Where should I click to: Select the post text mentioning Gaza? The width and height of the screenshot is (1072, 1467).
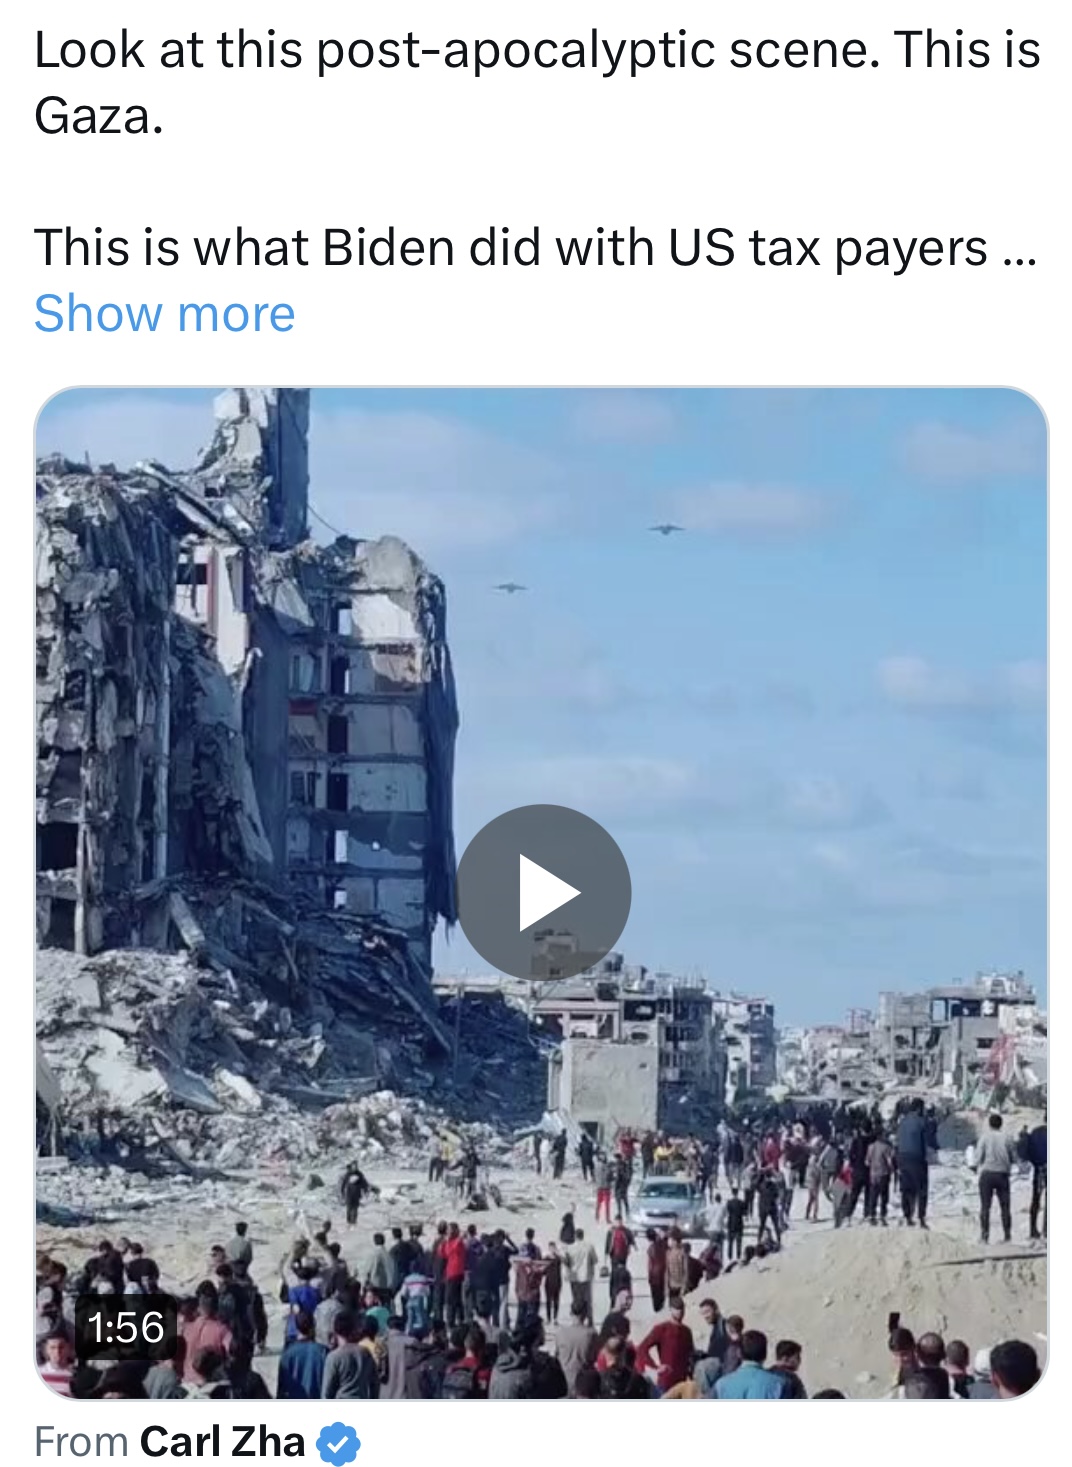coord(537,83)
